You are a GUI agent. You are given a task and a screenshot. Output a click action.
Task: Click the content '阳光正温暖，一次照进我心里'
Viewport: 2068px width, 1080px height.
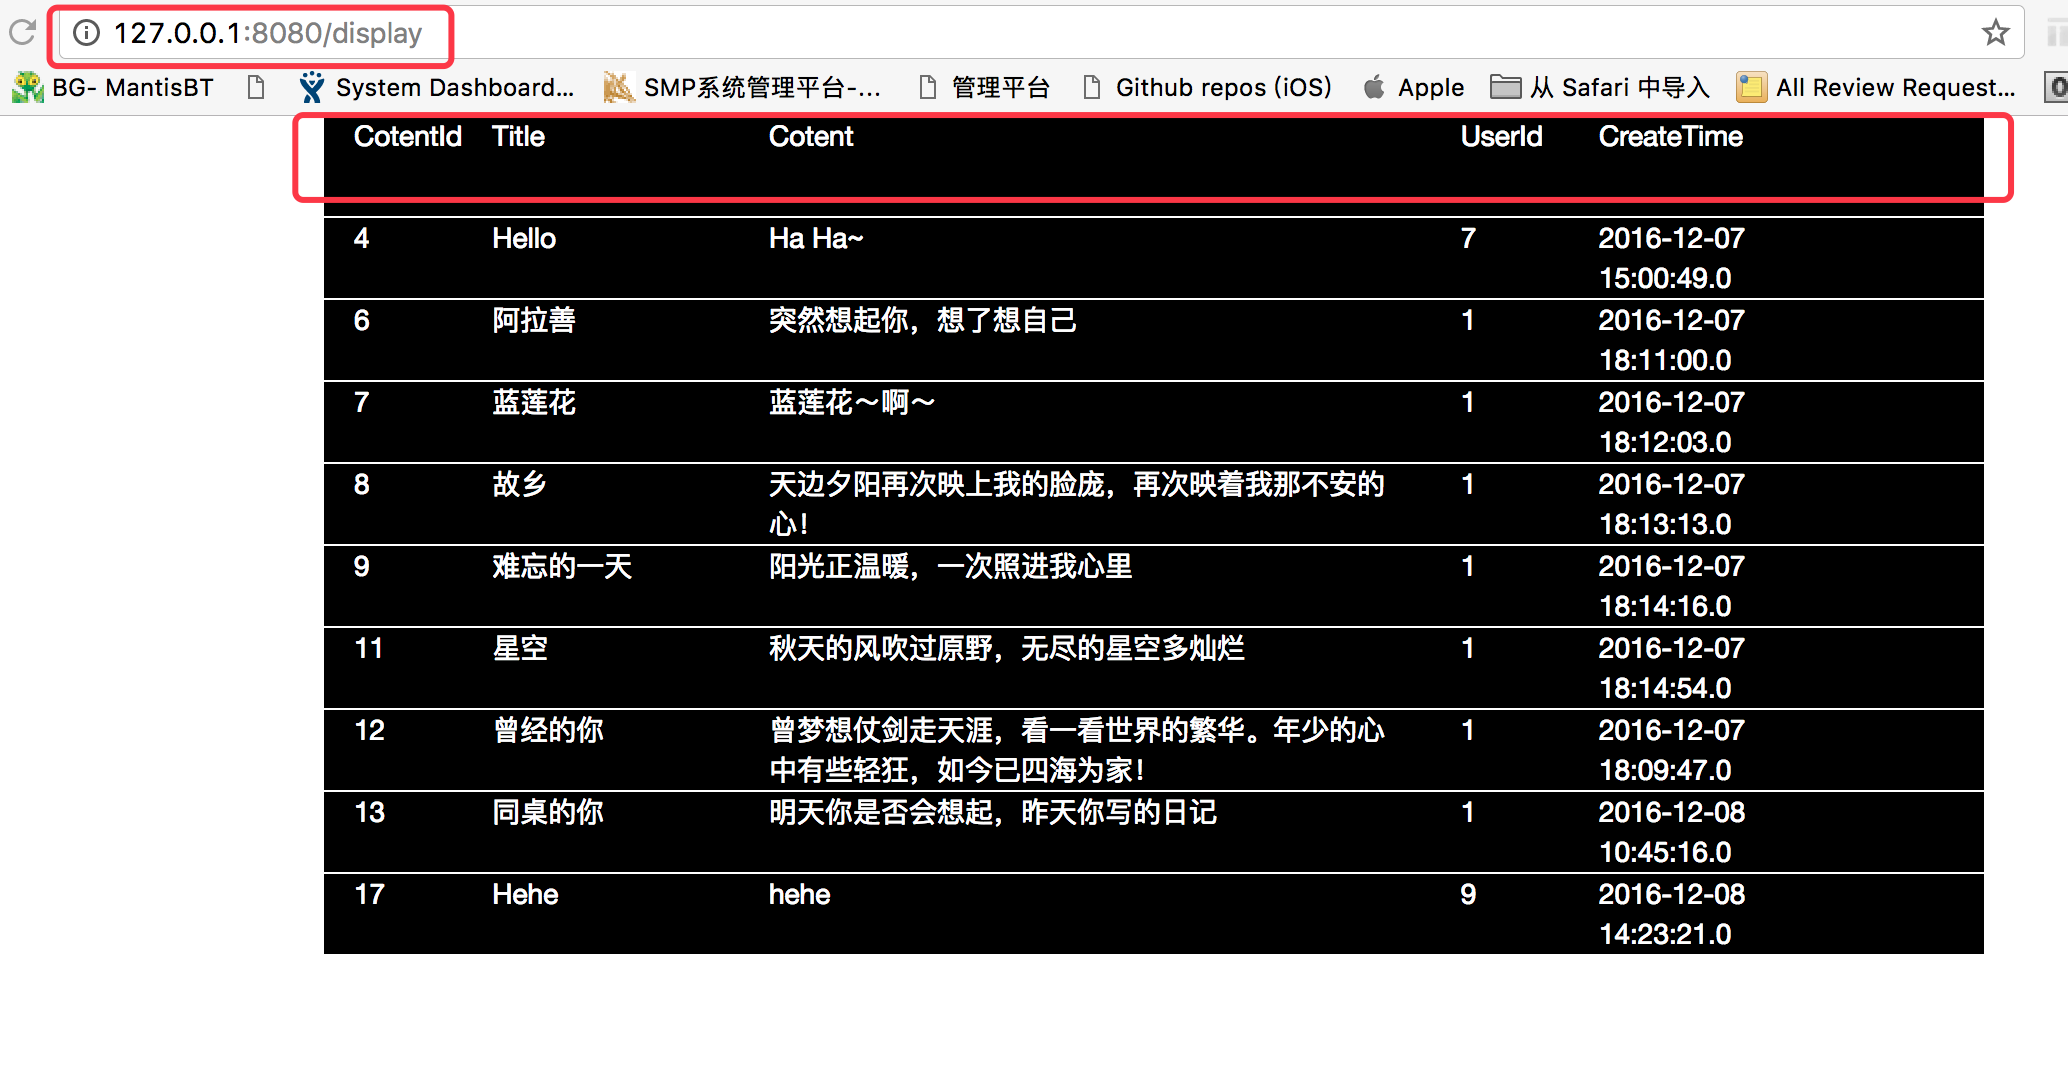950,566
